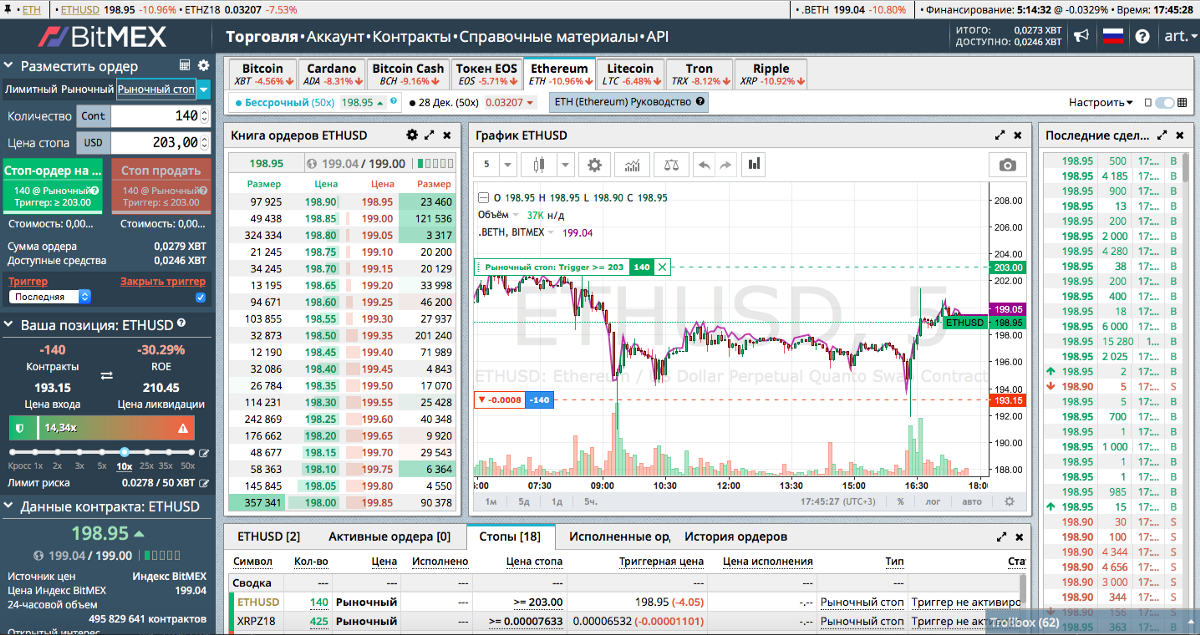Redo chart action

point(725,164)
